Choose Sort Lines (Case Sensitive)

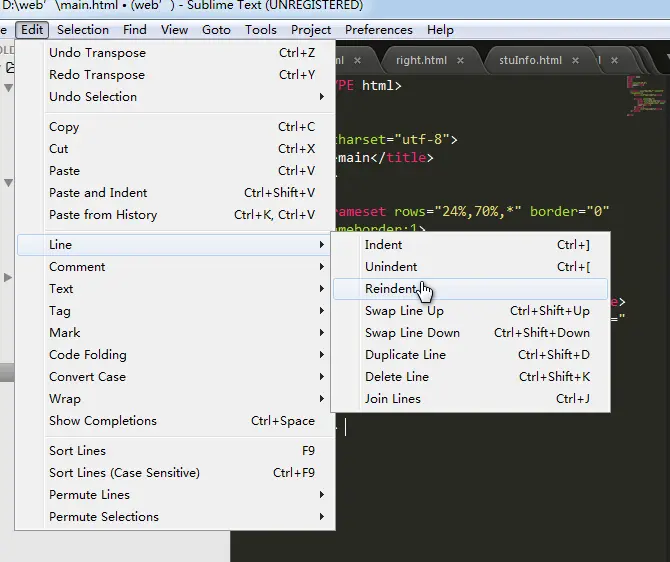175,473
